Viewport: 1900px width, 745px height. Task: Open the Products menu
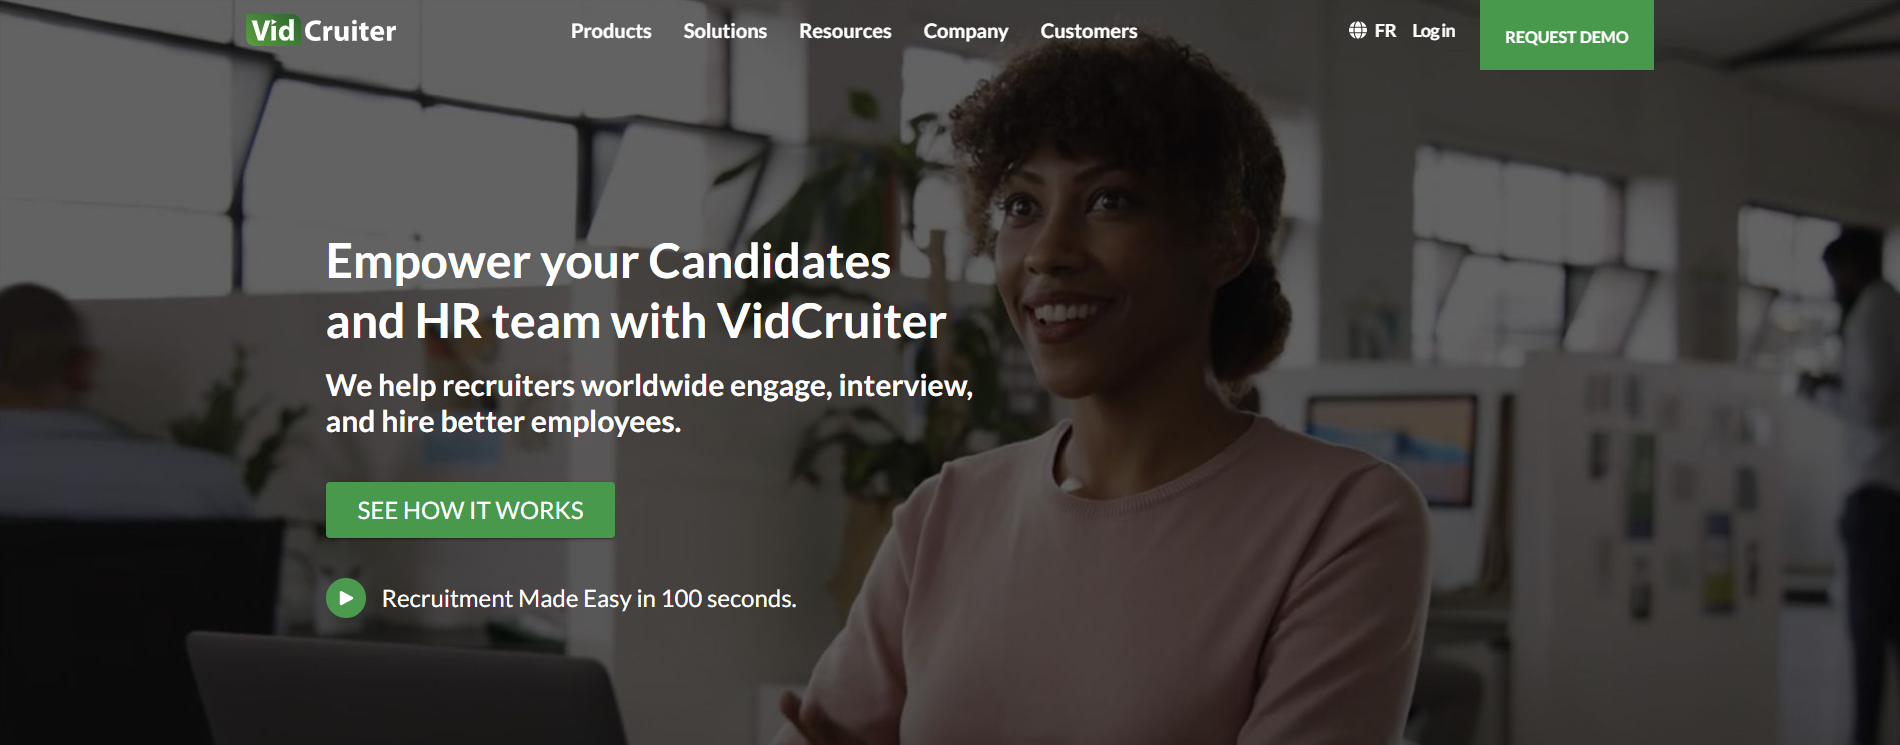(611, 31)
